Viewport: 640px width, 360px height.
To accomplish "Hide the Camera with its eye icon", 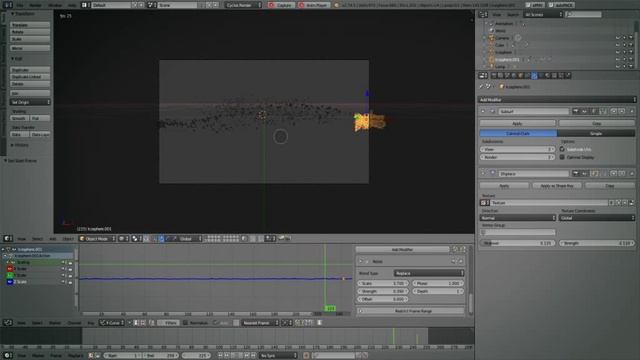I will [618, 38].
